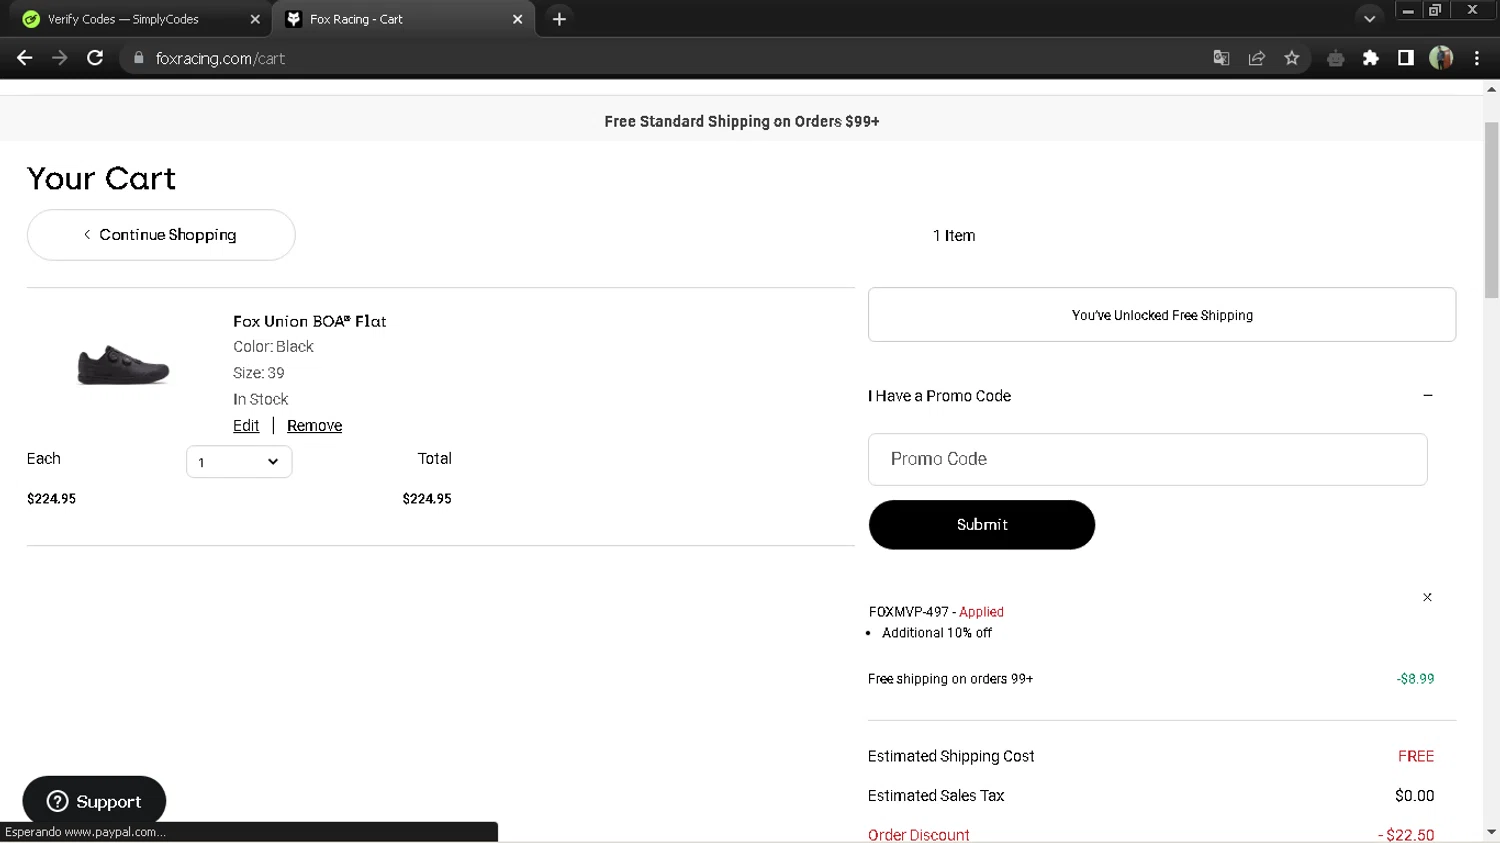Open the tab search chevron
The image size is (1500, 843).
[1369, 19]
